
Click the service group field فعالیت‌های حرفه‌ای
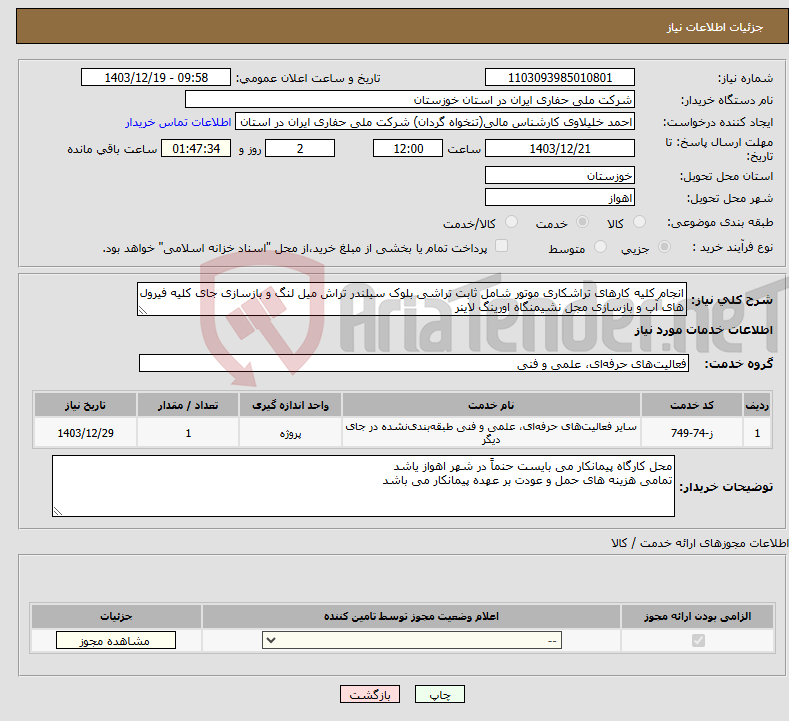414,363
